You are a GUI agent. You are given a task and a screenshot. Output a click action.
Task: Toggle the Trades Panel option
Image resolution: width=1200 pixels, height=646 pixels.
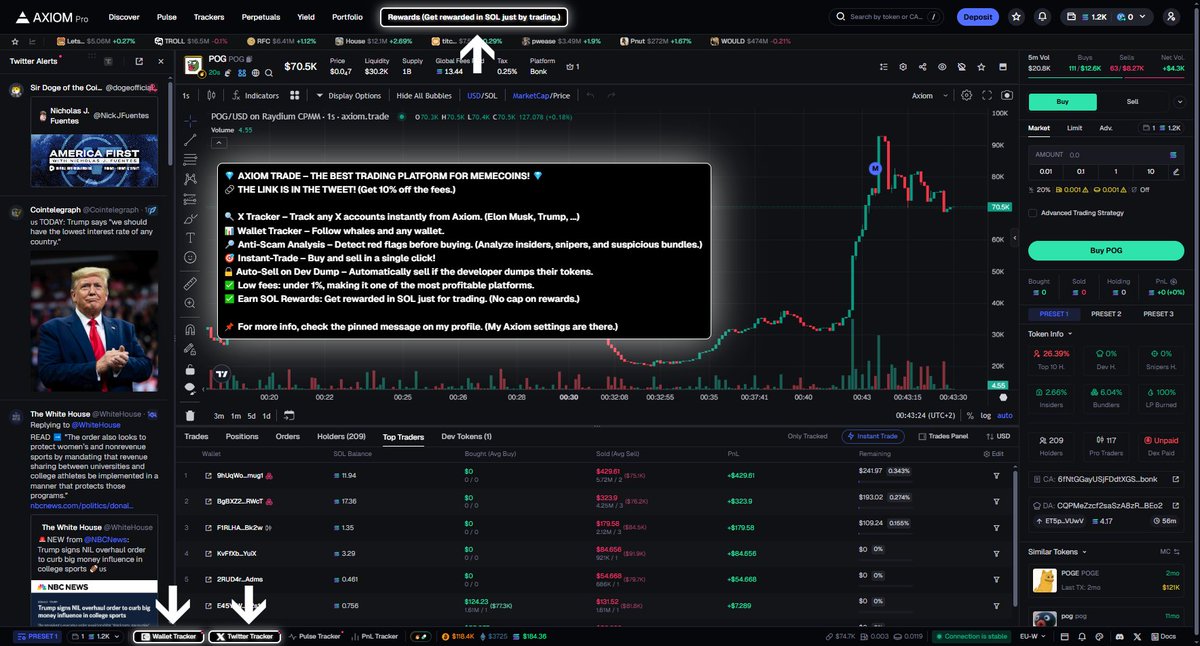point(943,436)
